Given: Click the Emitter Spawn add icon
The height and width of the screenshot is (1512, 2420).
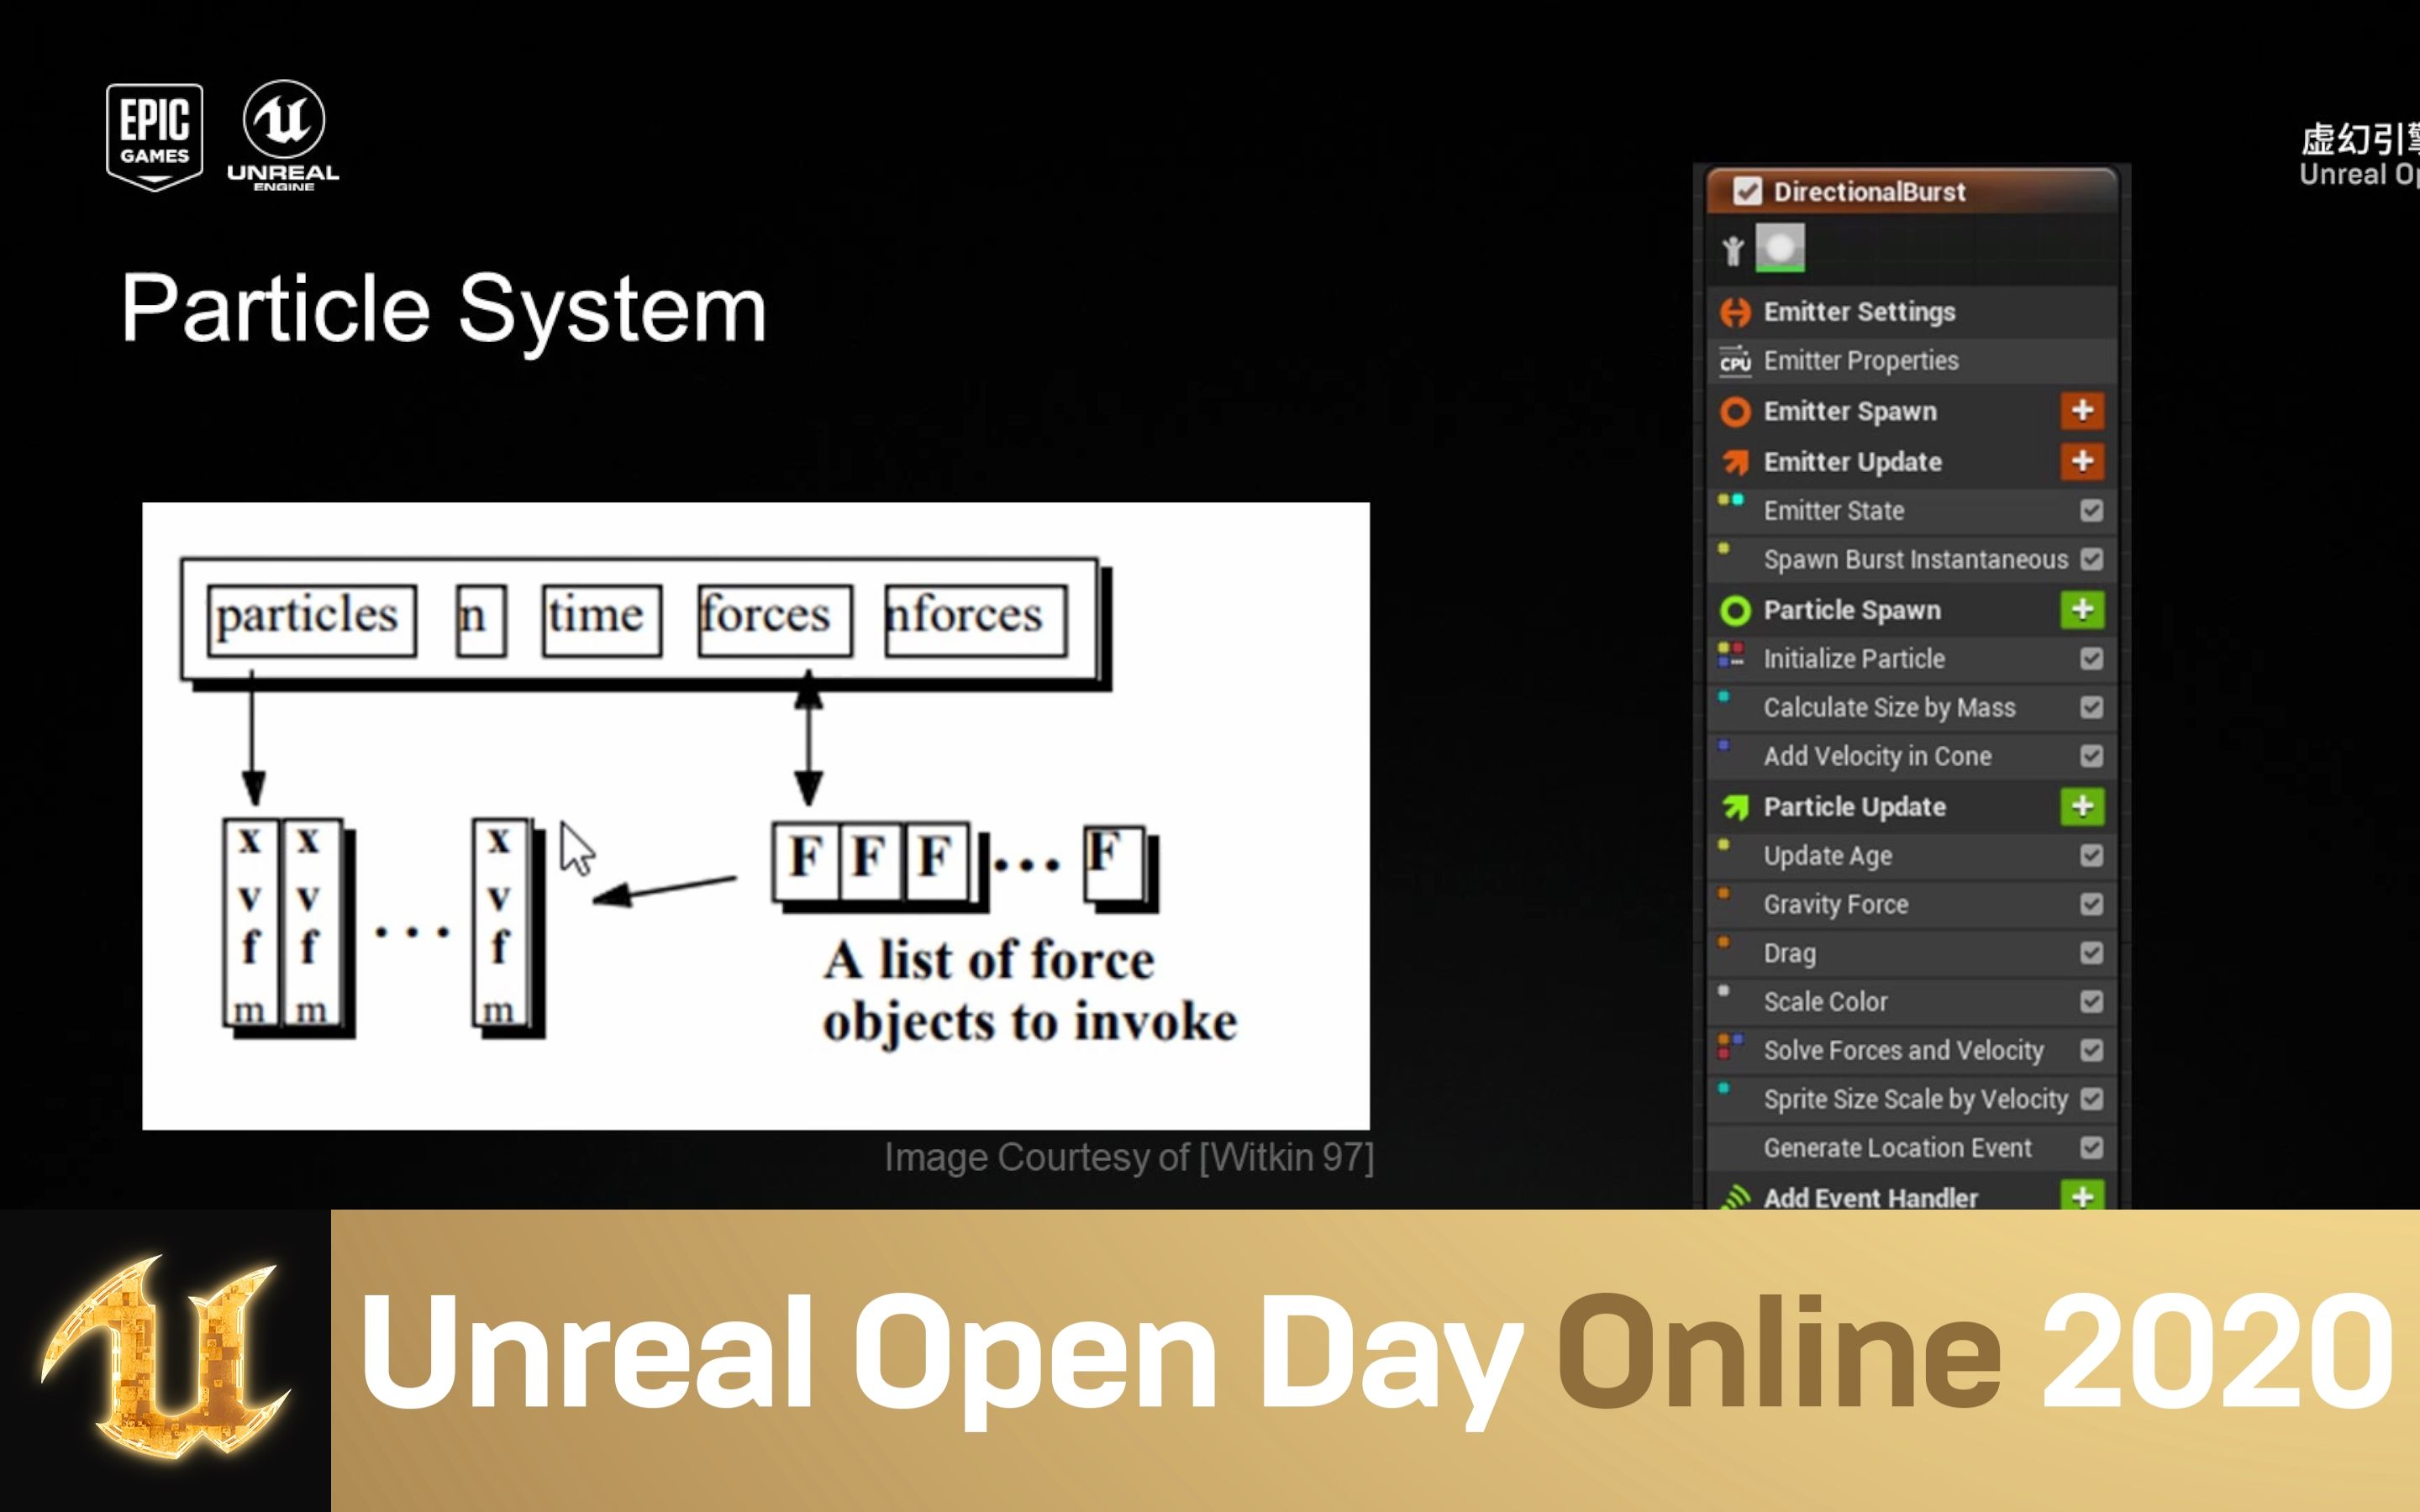Looking at the screenshot, I should pos(2086,409).
